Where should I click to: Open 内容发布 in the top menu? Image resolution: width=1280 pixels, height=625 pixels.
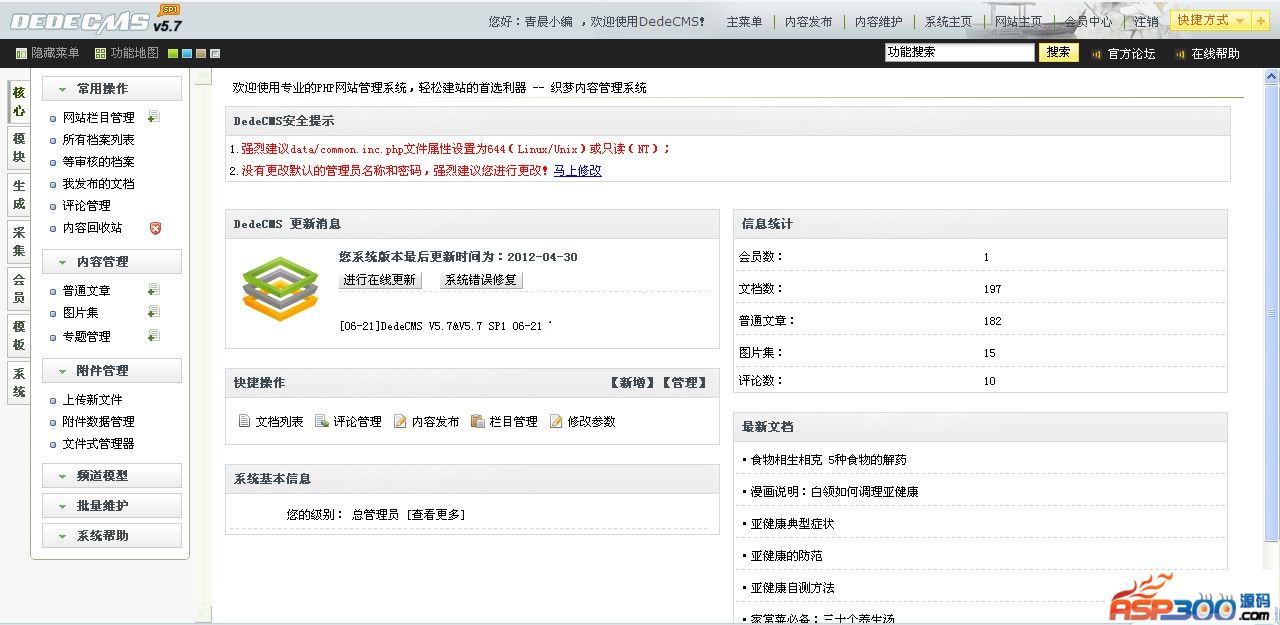tap(808, 22)
